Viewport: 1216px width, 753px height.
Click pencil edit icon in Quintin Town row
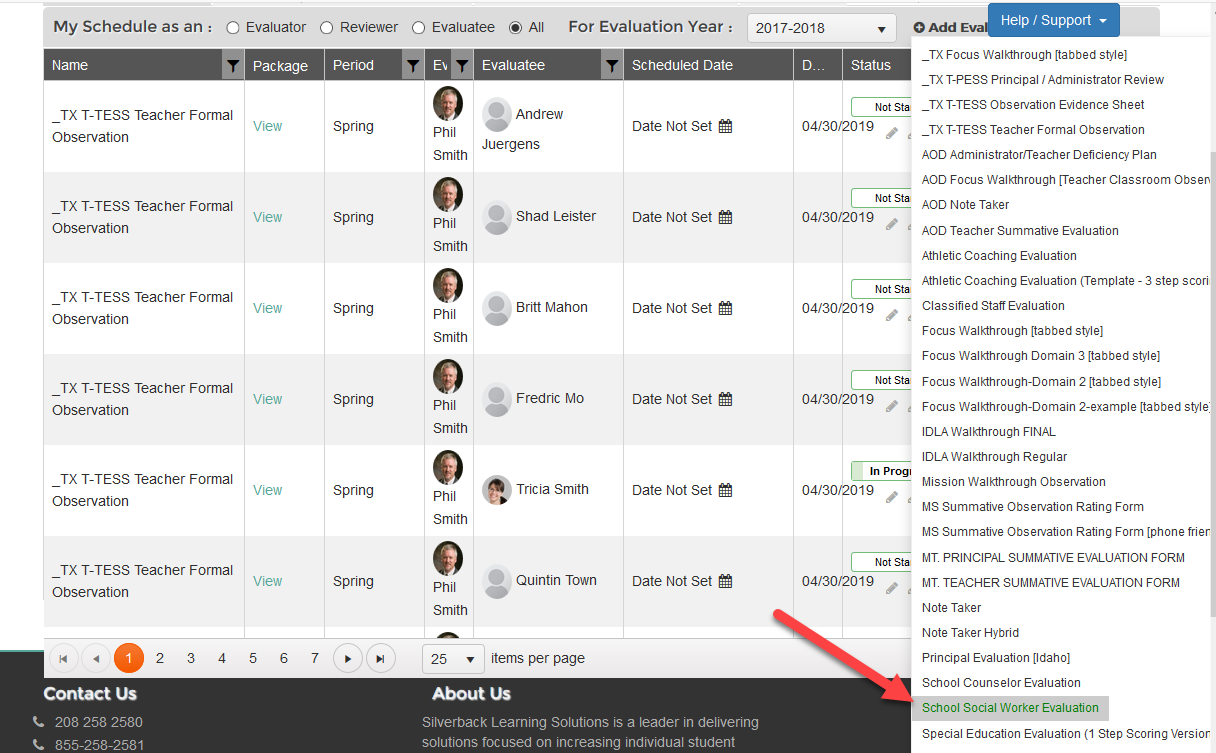[x=892, y=588]
